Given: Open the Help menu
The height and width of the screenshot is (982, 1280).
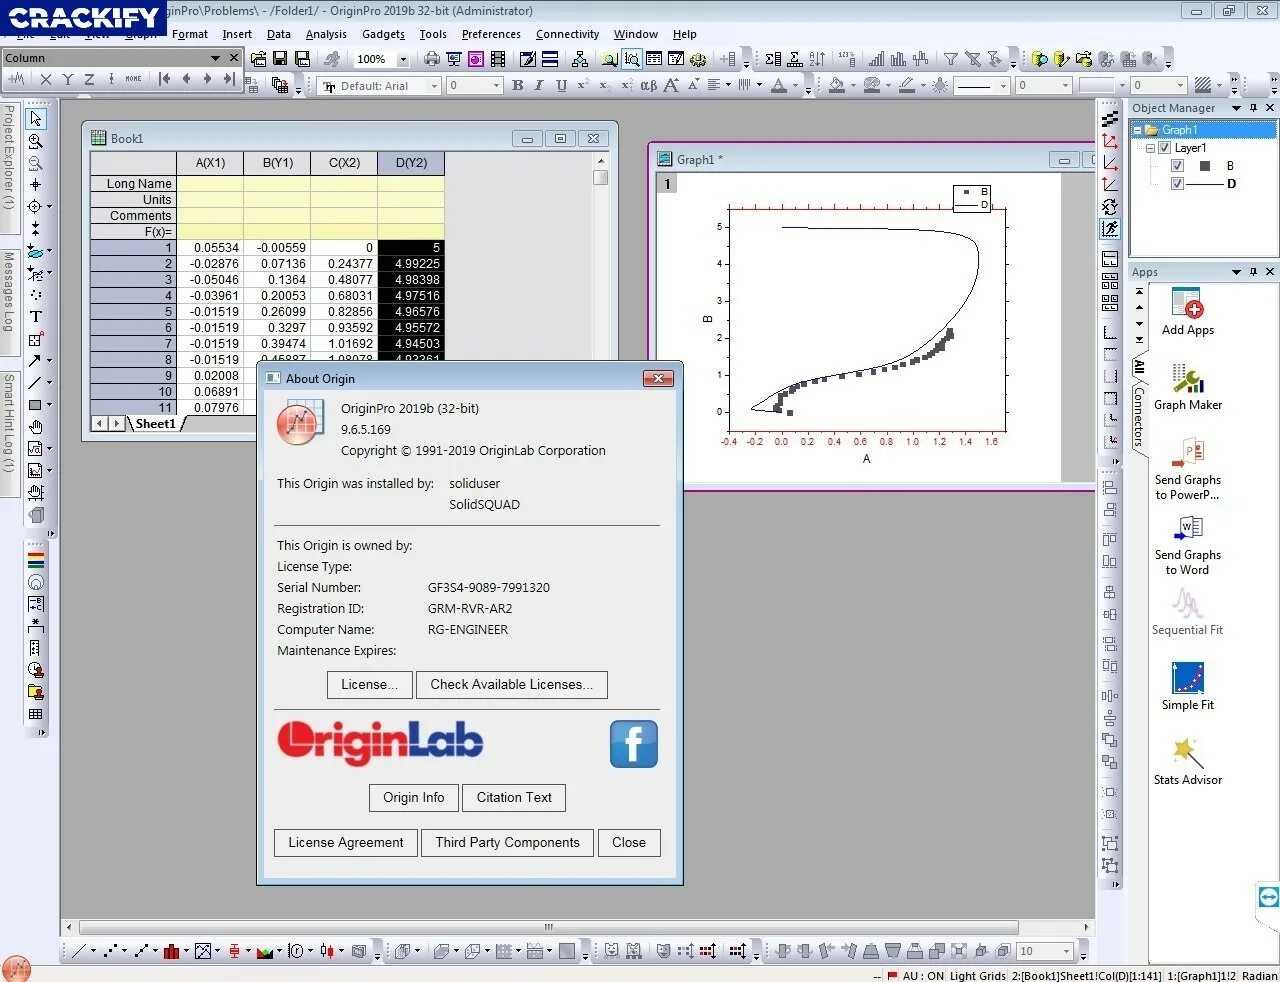Looking at the screenshot, I should tap(685, 34).
